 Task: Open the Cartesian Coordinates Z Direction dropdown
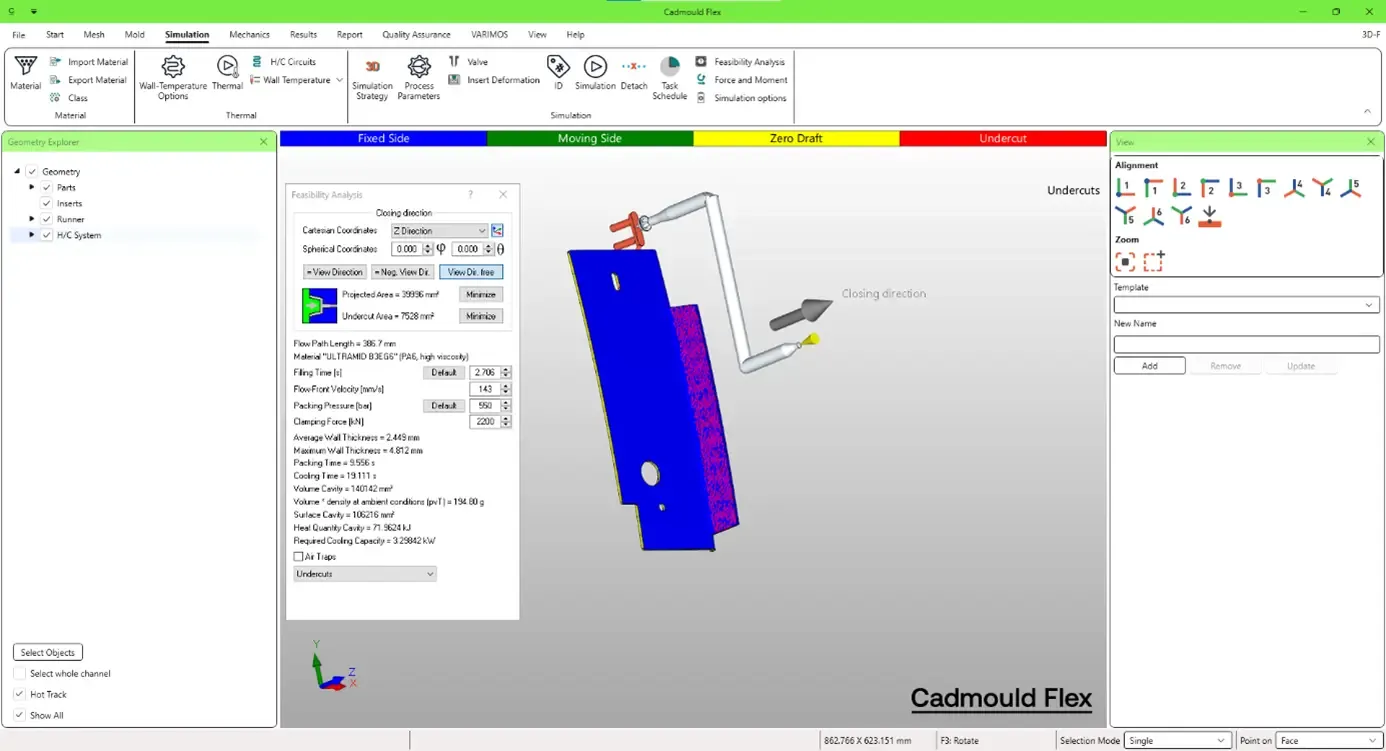(439, 231)
